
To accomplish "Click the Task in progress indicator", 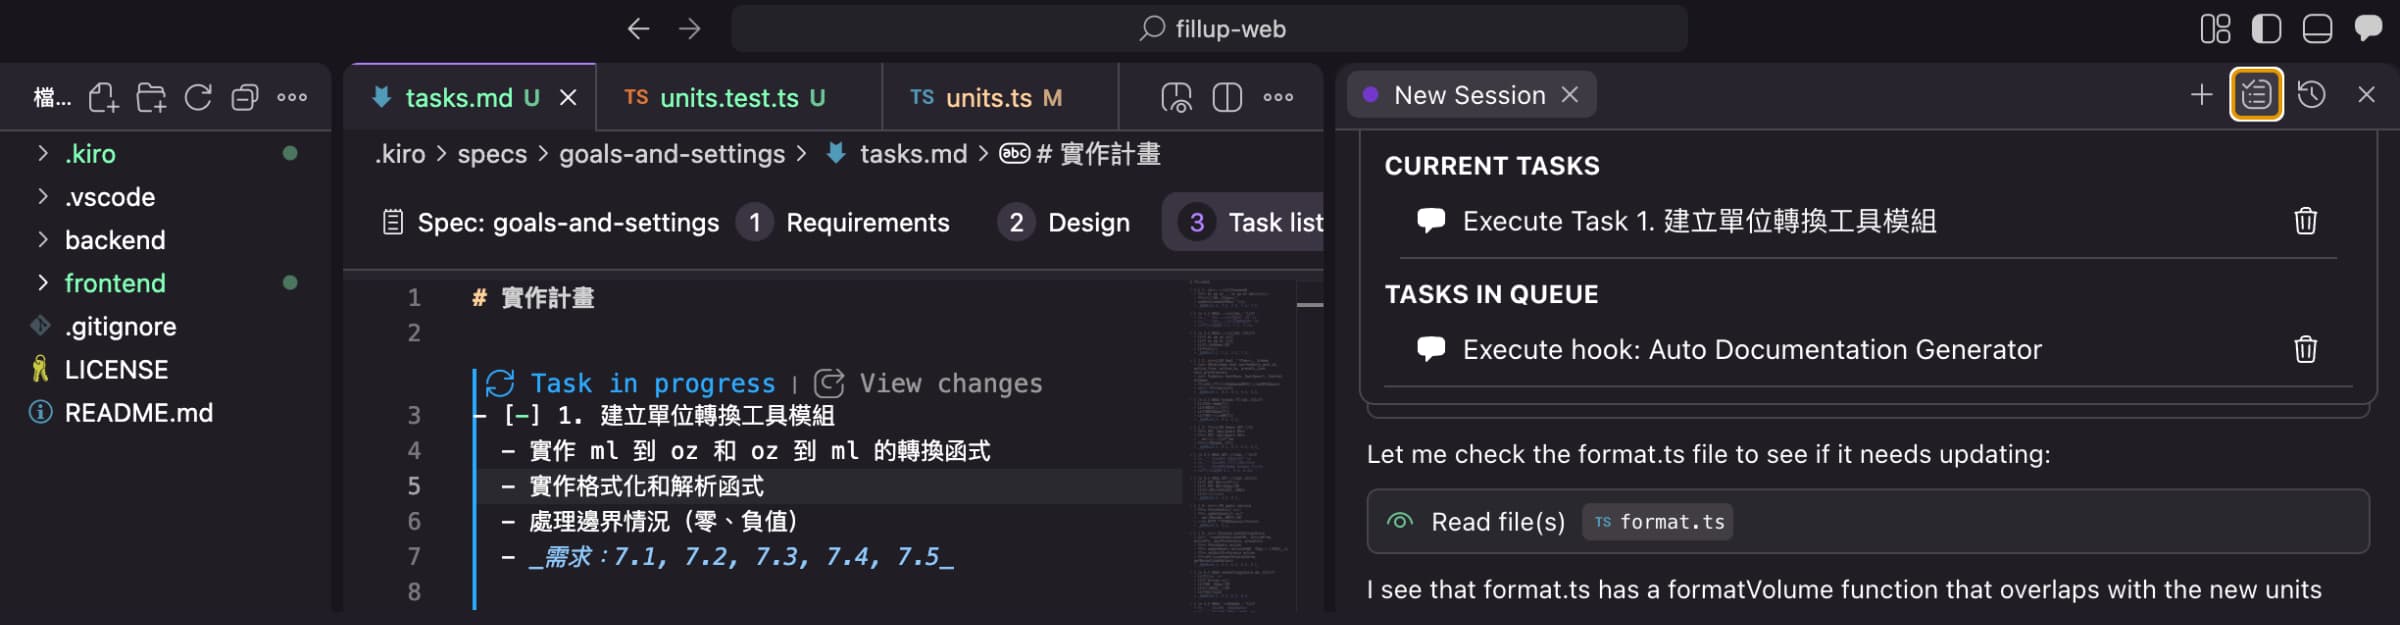I will point(652,383).
